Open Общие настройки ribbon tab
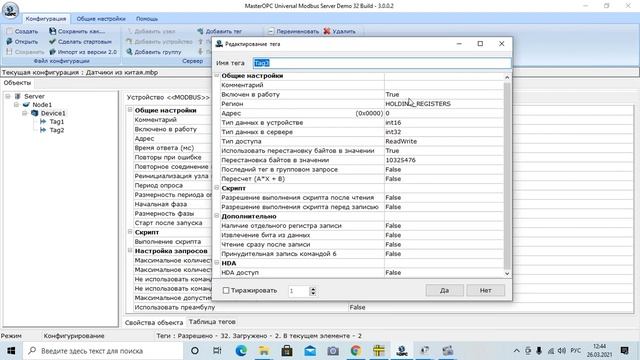Viewport: 640px width, 360px height. 101,19
